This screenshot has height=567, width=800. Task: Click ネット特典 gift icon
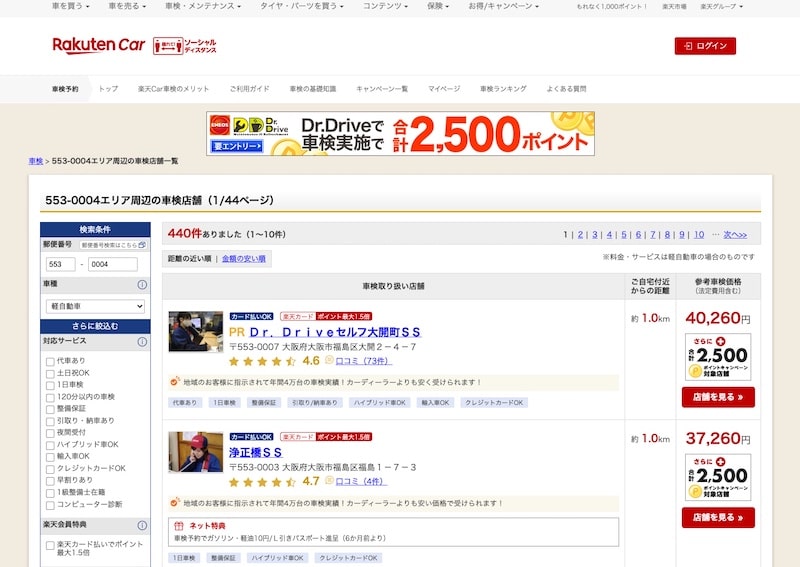(179, 526)
